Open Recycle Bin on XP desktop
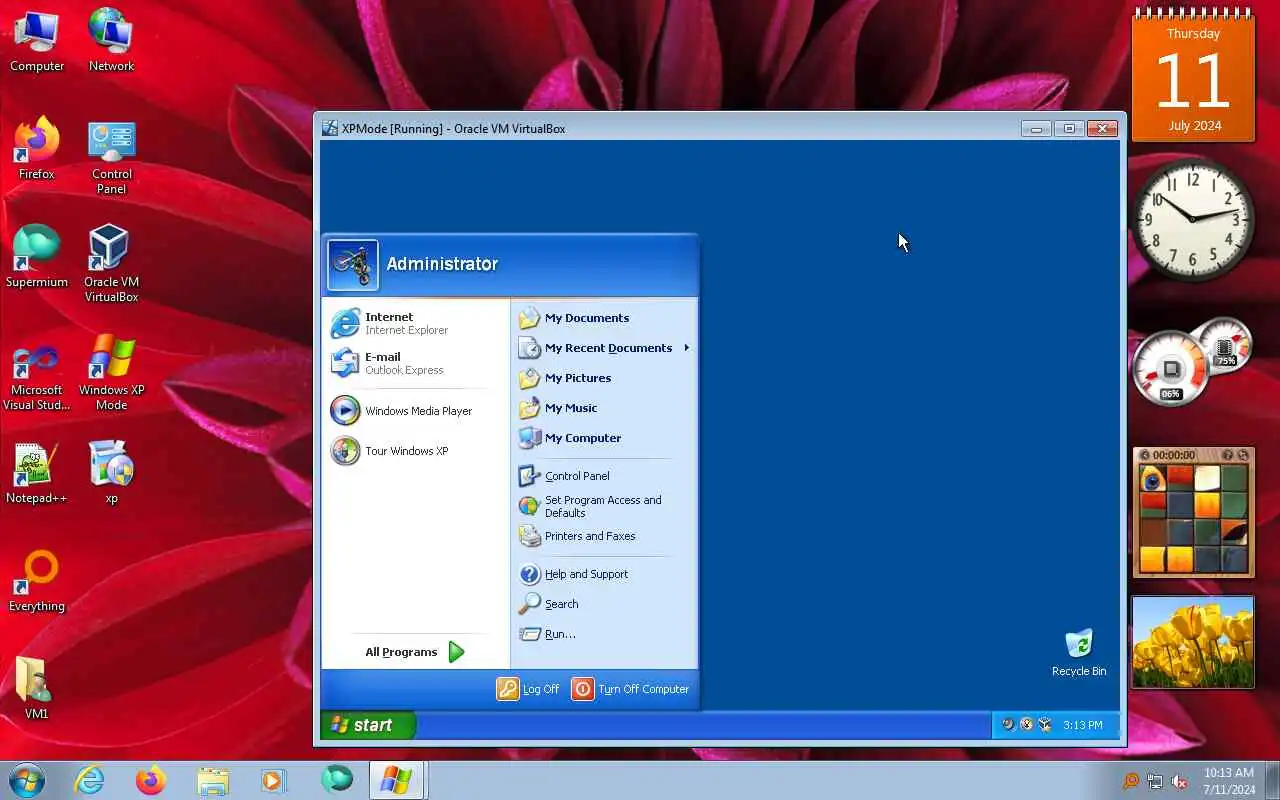The height and width of the screenshot is (800, 1280). [1079, 653]
